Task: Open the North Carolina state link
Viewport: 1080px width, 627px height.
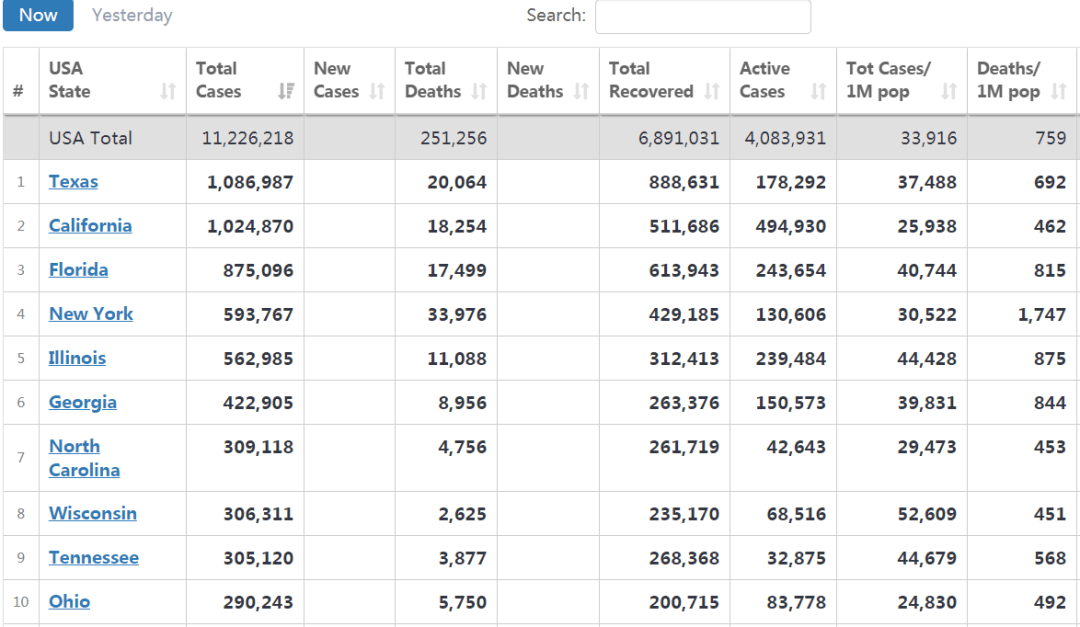Action: (x=84, y=458)
